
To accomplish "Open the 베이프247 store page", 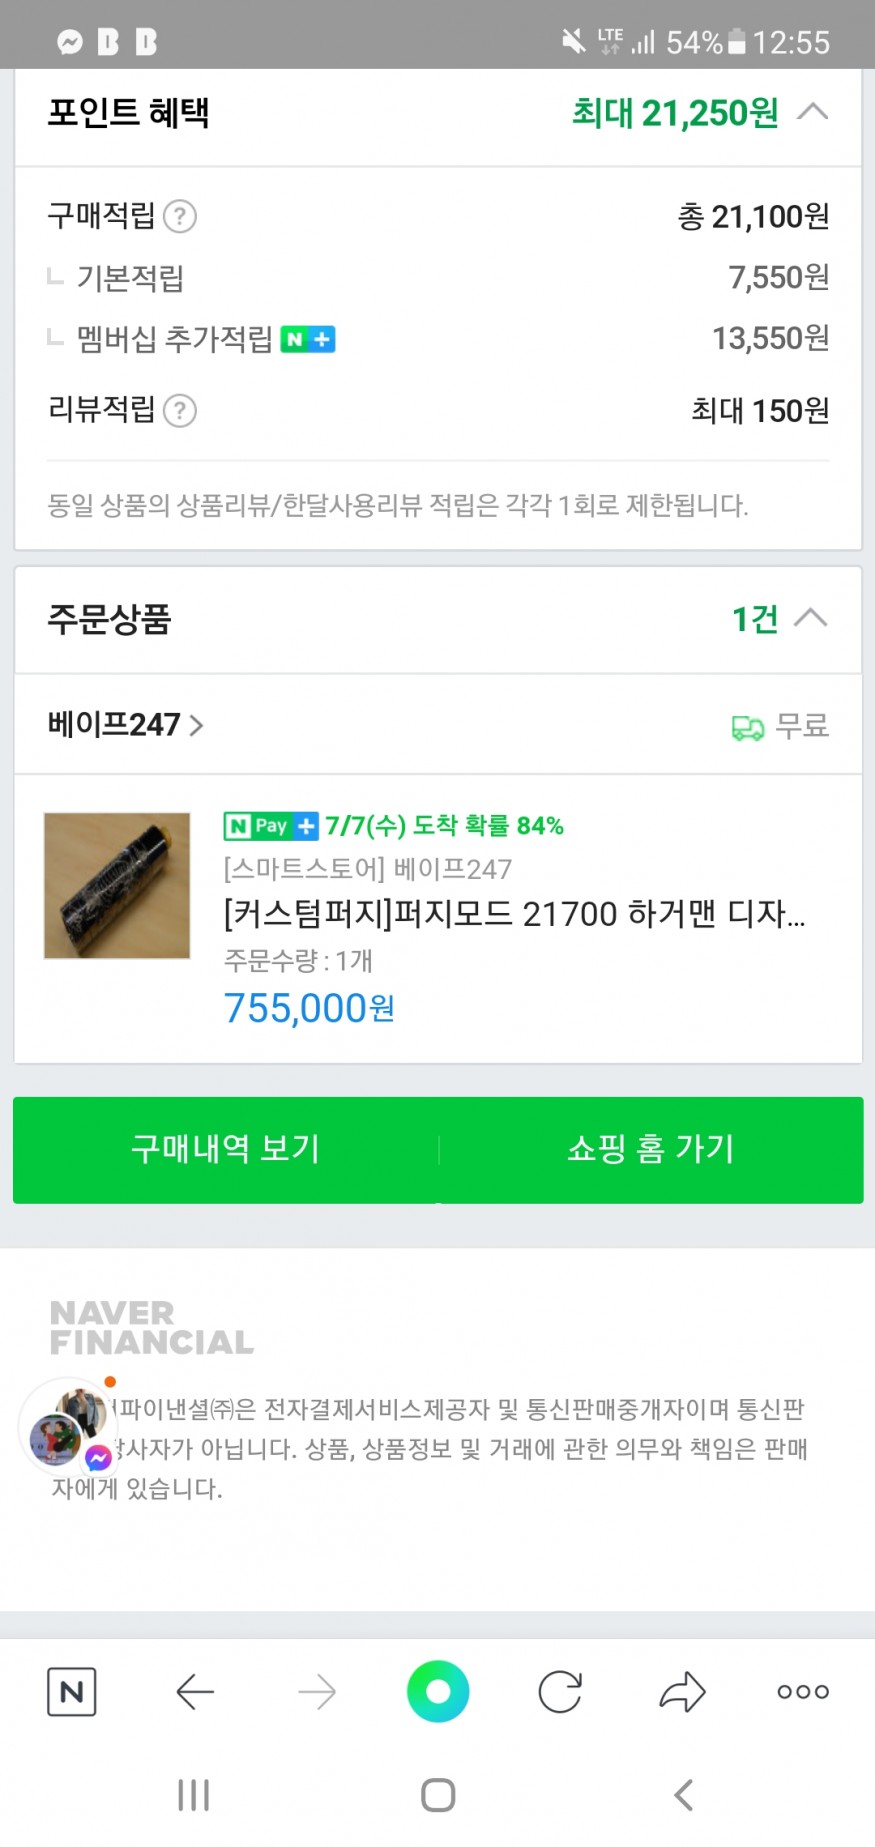I will point(125,724).
